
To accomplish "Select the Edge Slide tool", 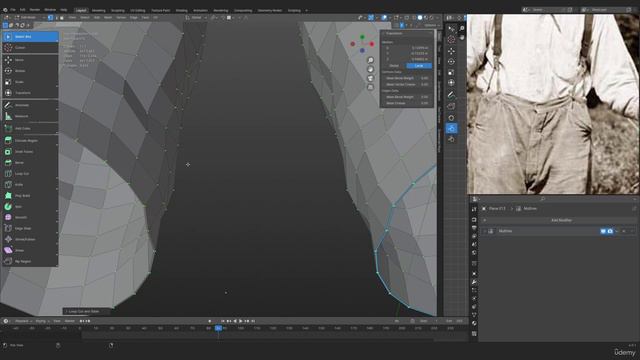I will [30, 228].
